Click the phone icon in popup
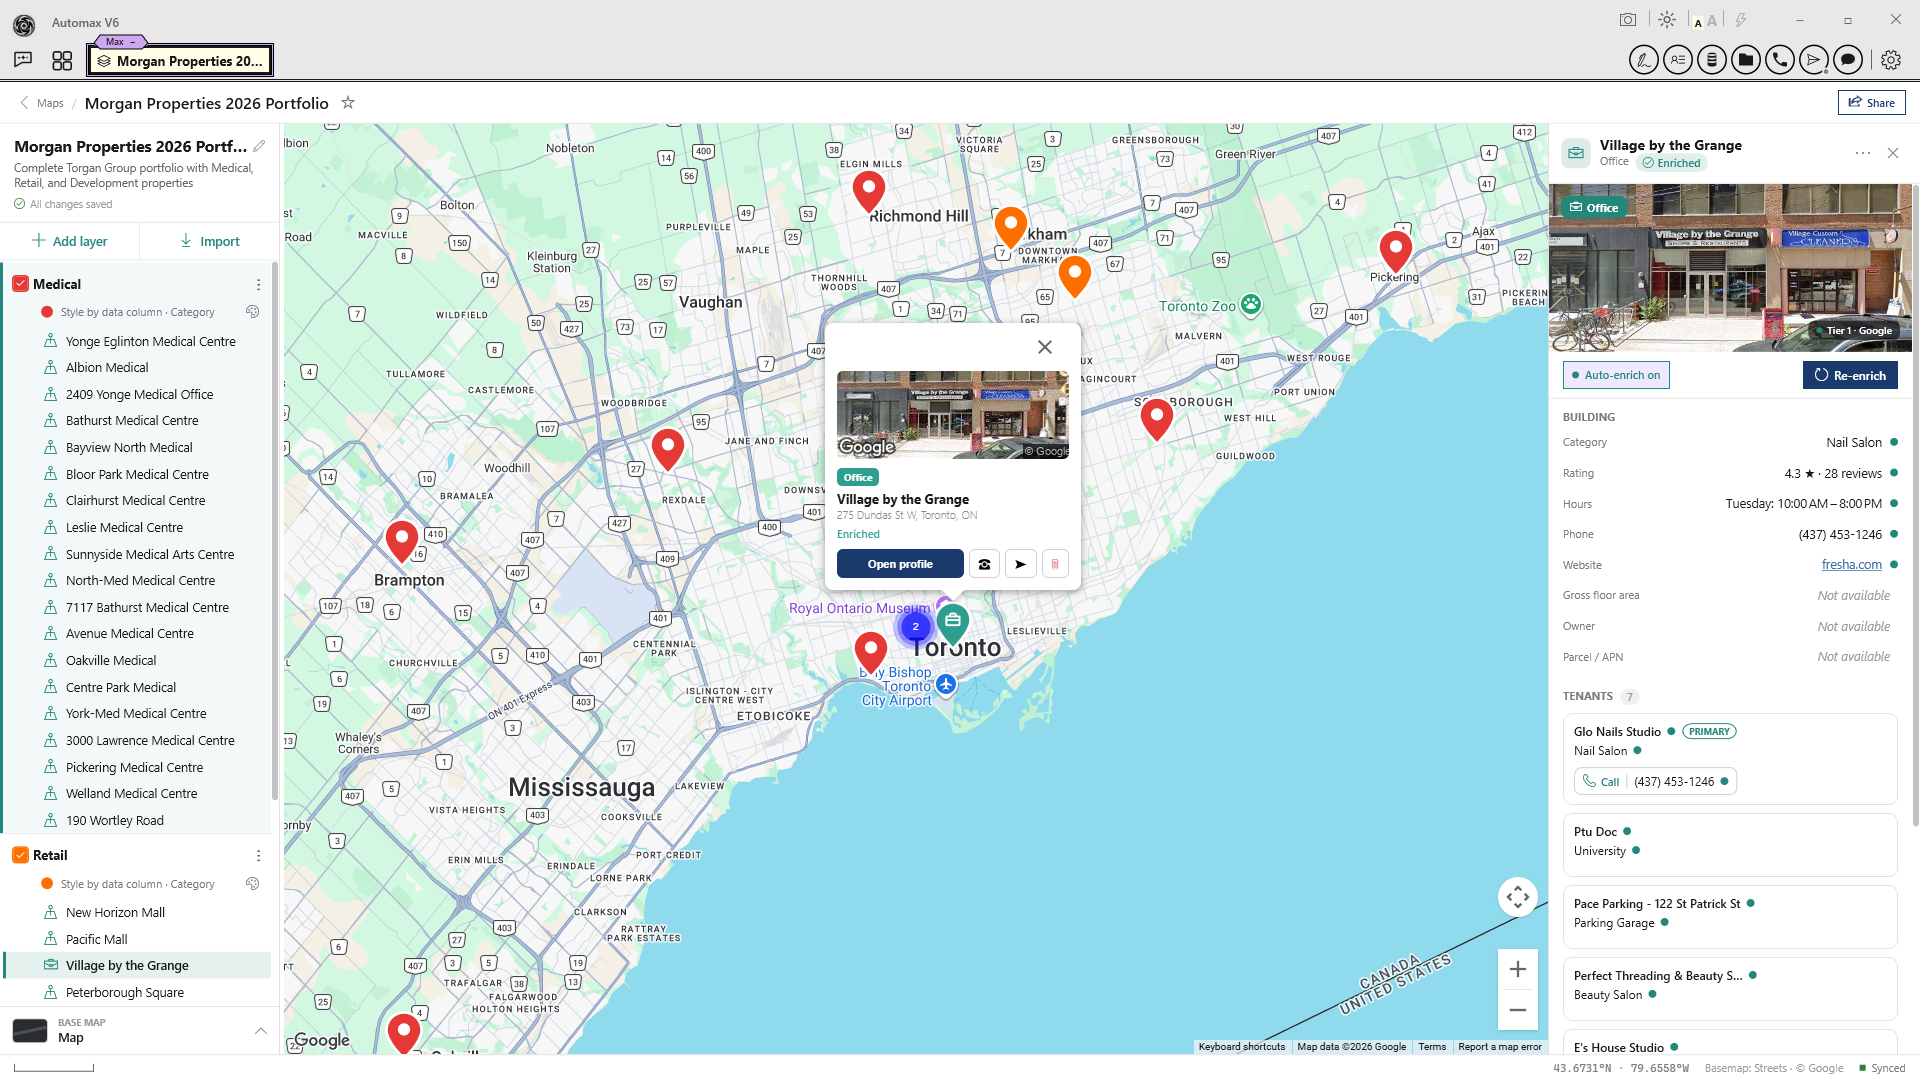 [985, 564]
